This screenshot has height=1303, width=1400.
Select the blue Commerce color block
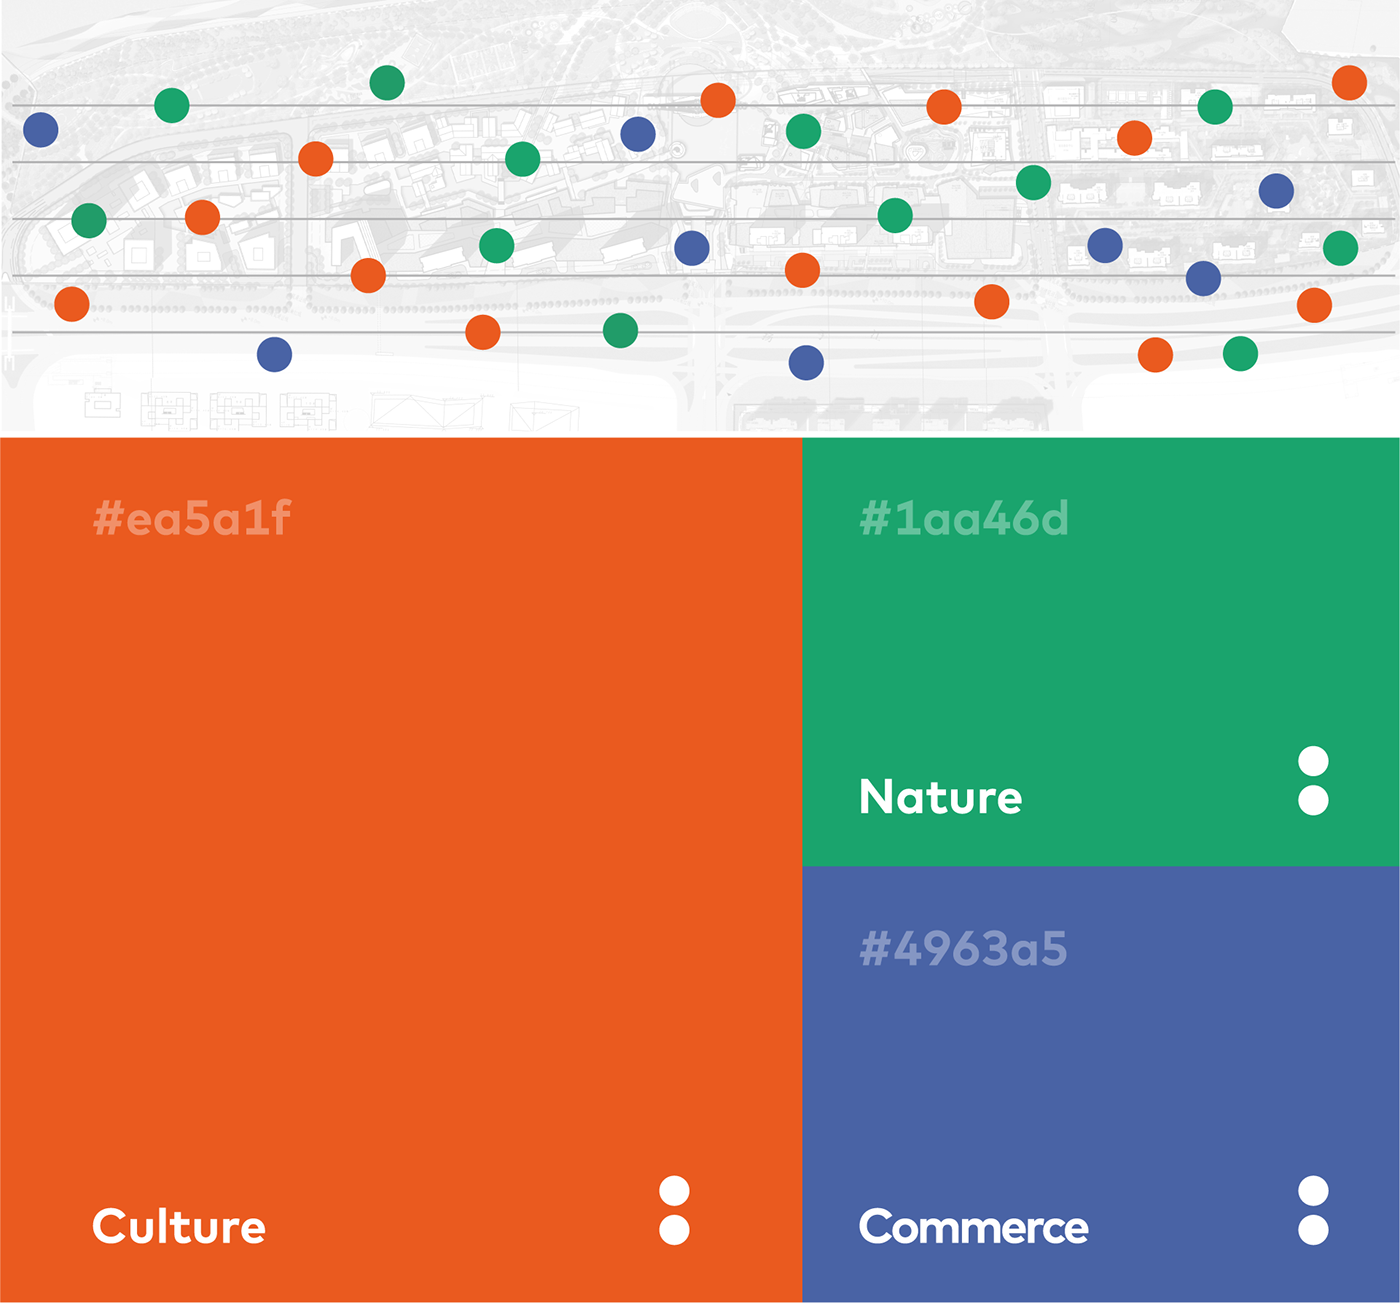[1101, 1084]
